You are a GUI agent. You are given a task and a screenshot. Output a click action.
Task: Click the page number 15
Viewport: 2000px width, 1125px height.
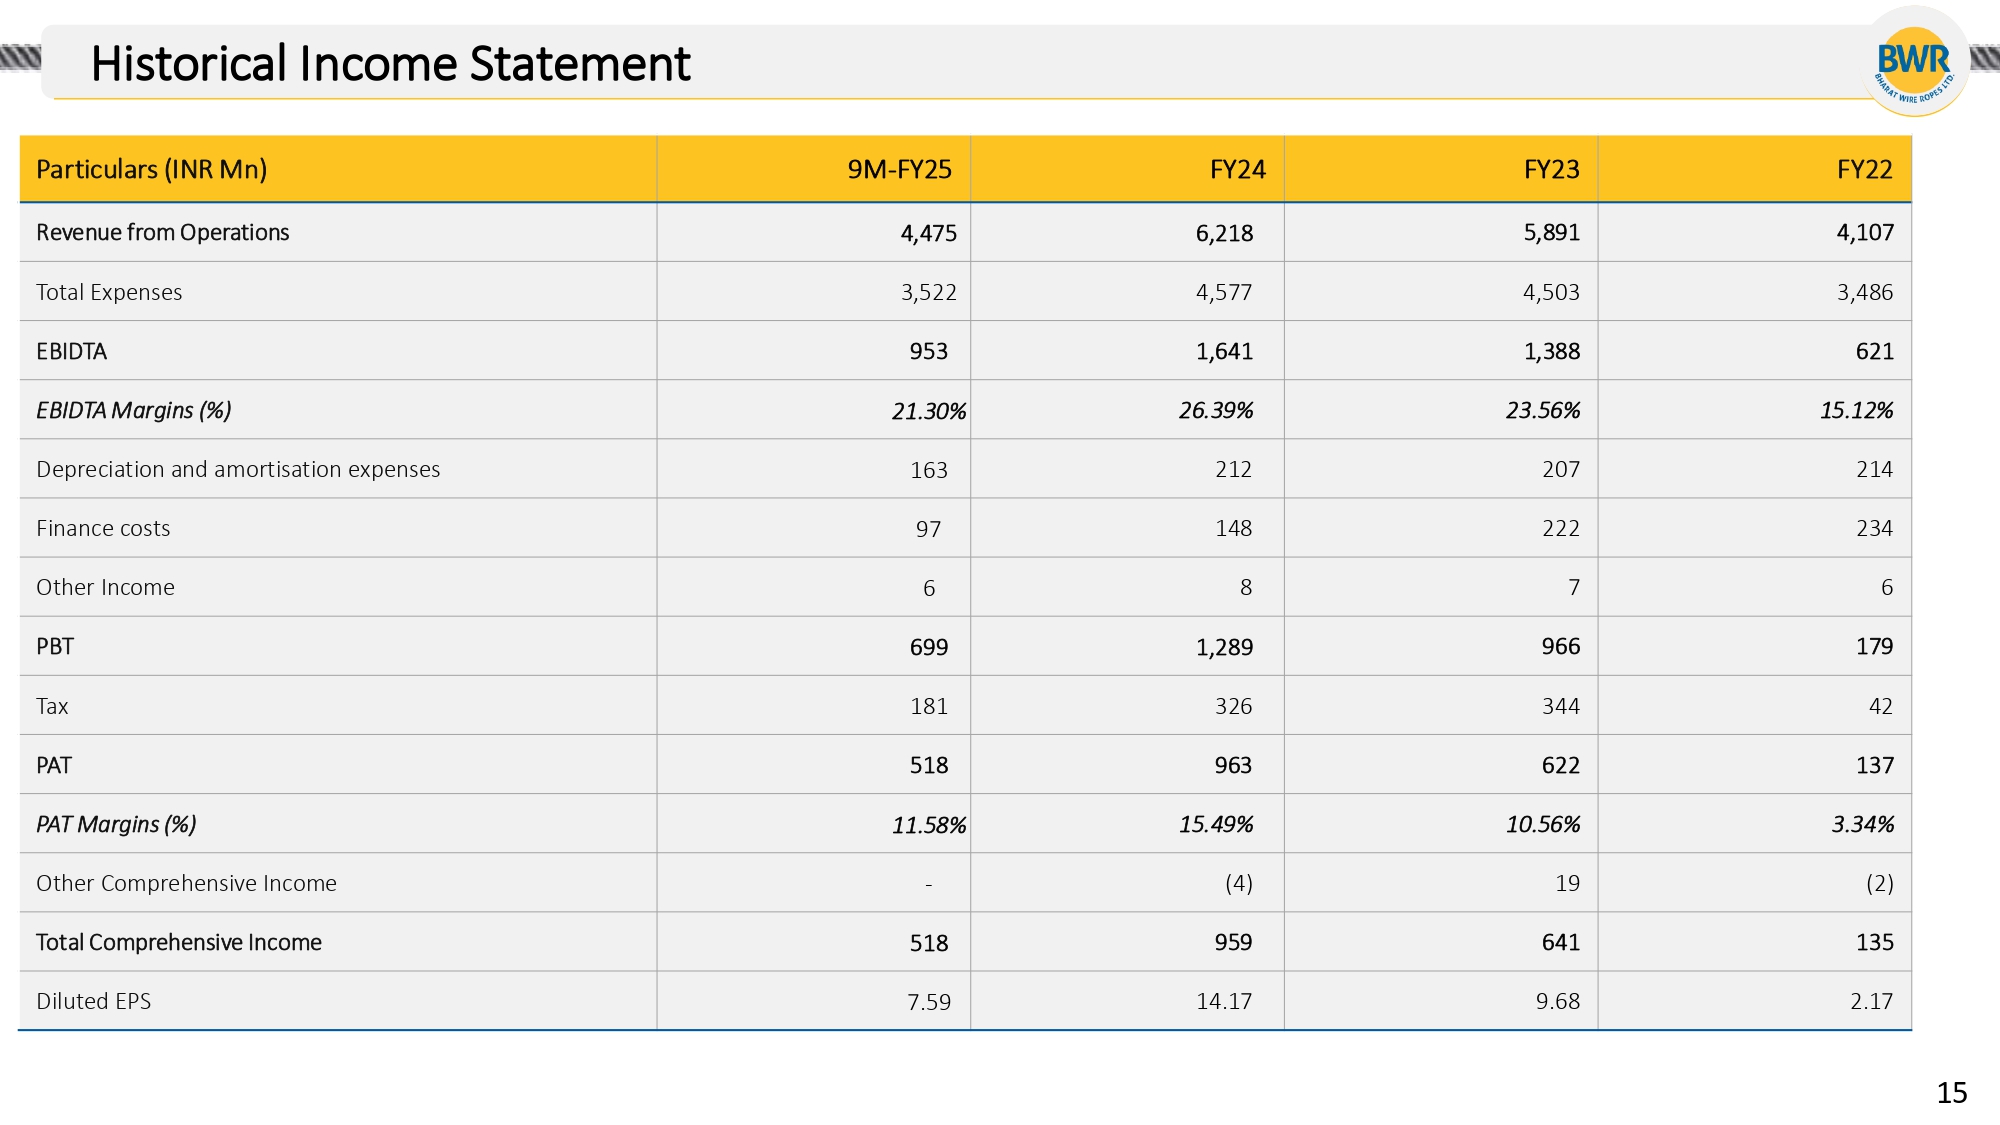(1951, 1092)
